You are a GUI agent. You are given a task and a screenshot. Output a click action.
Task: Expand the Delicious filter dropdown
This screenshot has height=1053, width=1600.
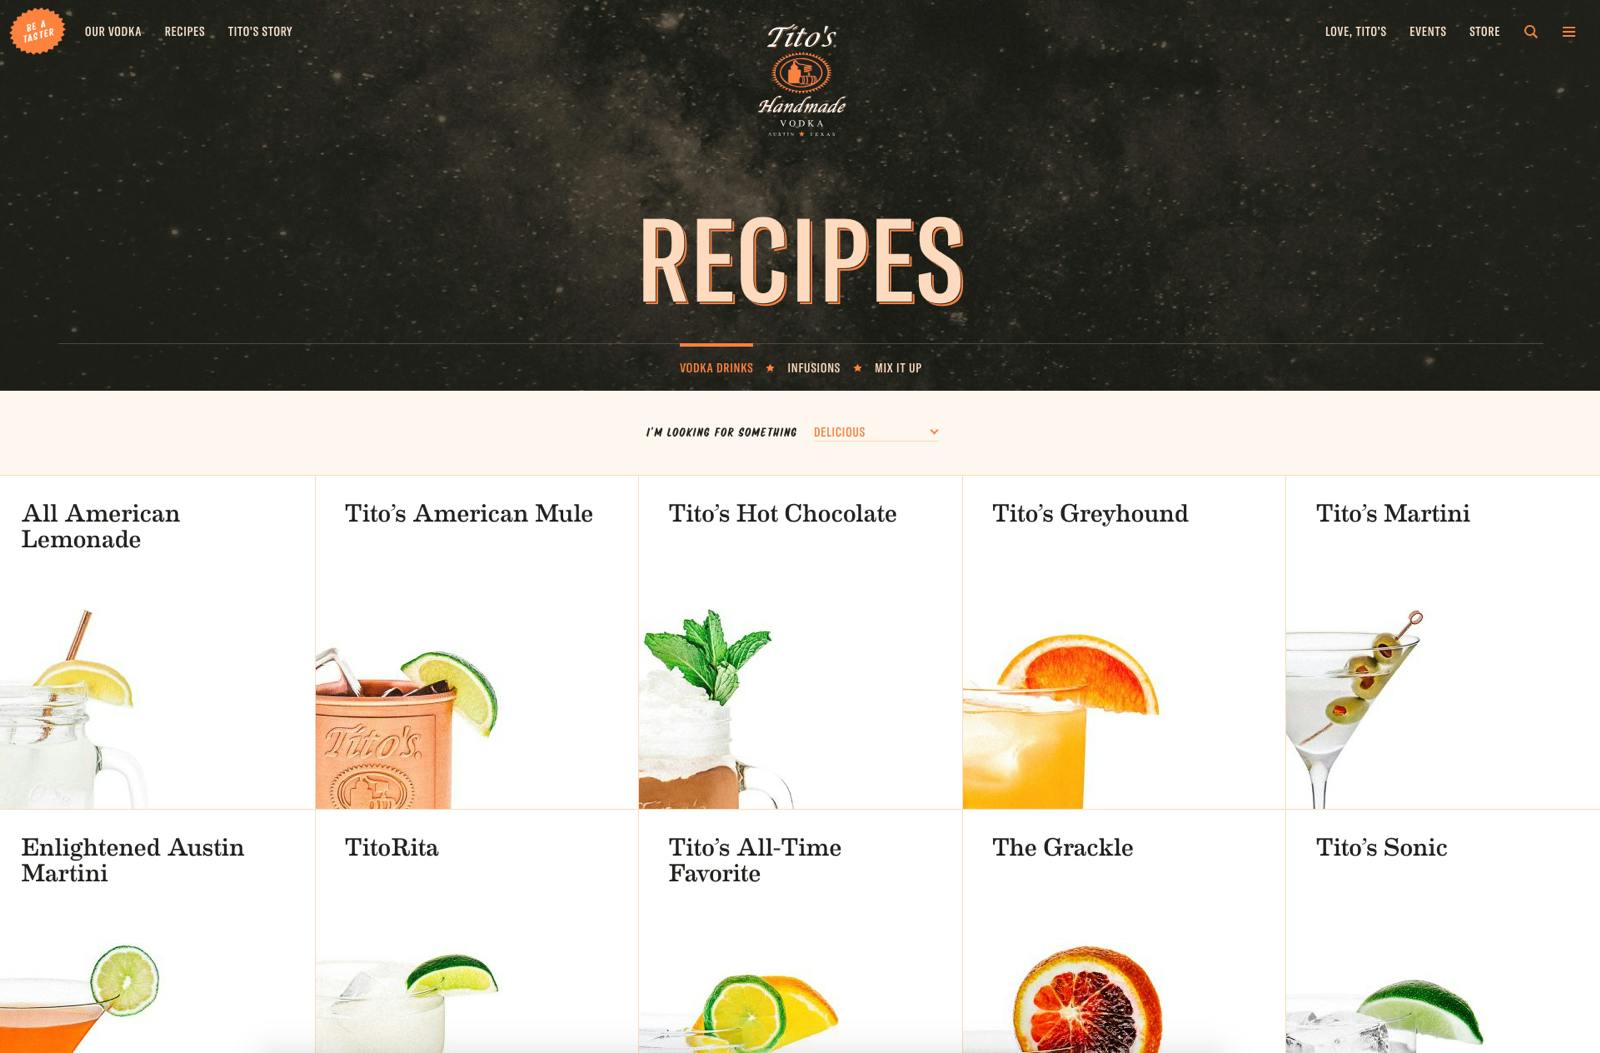(875, 432)
